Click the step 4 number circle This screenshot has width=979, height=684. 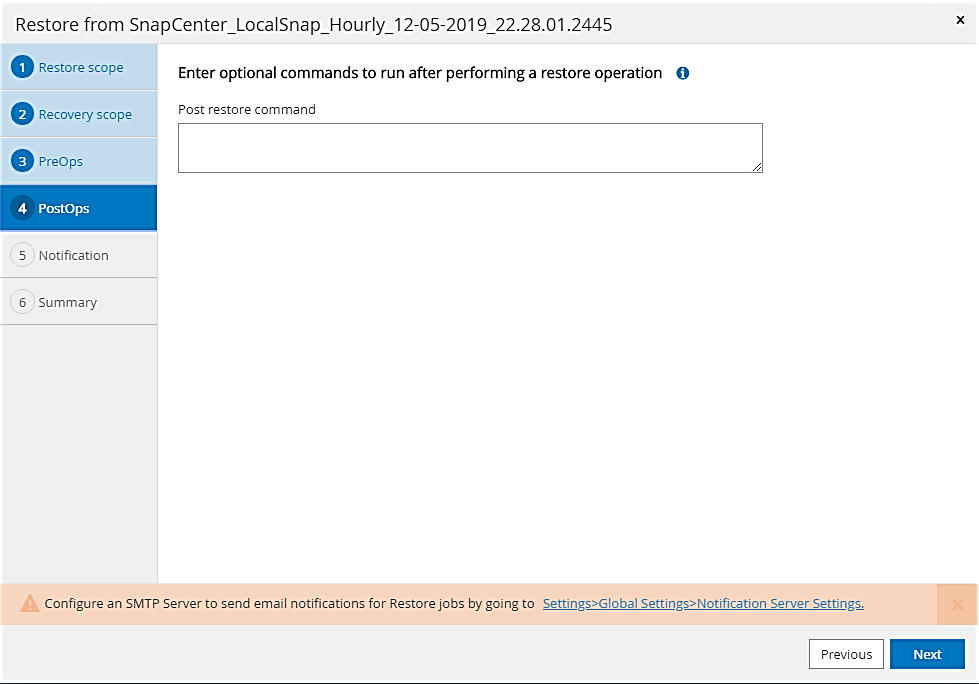pyautogui.click(x=22, y=208)
